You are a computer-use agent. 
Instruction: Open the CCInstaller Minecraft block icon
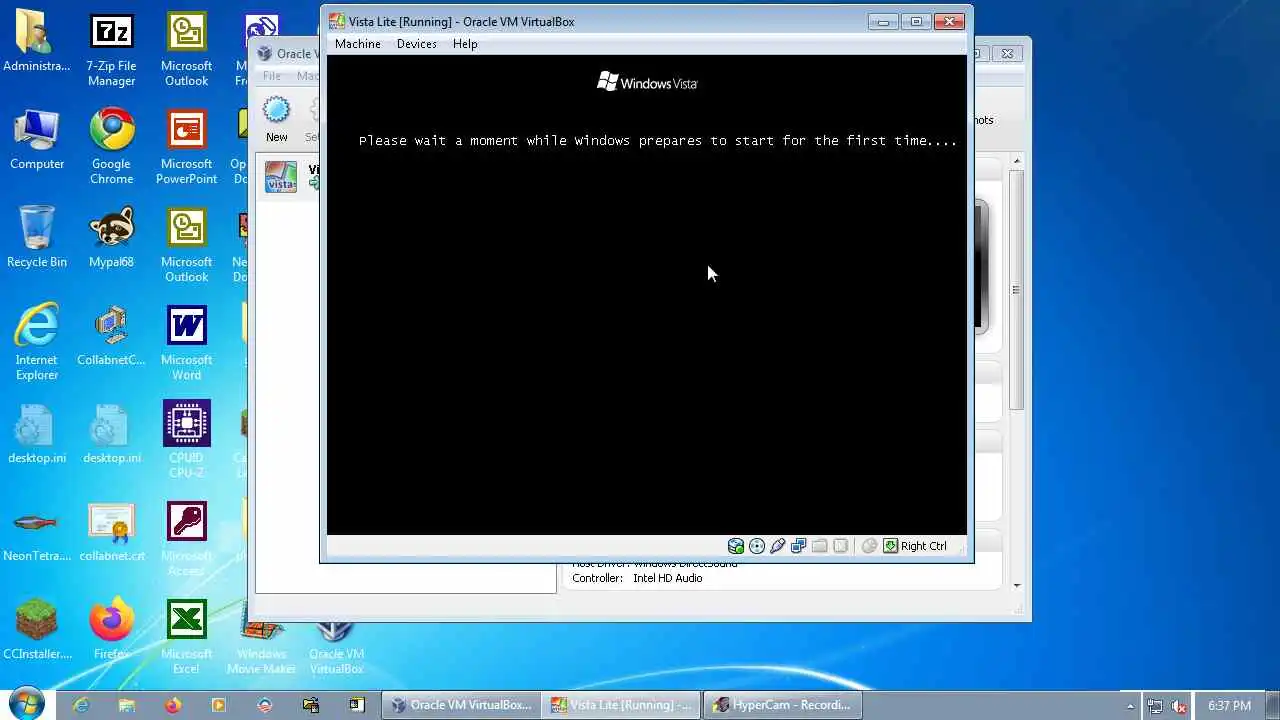point(37,629)
